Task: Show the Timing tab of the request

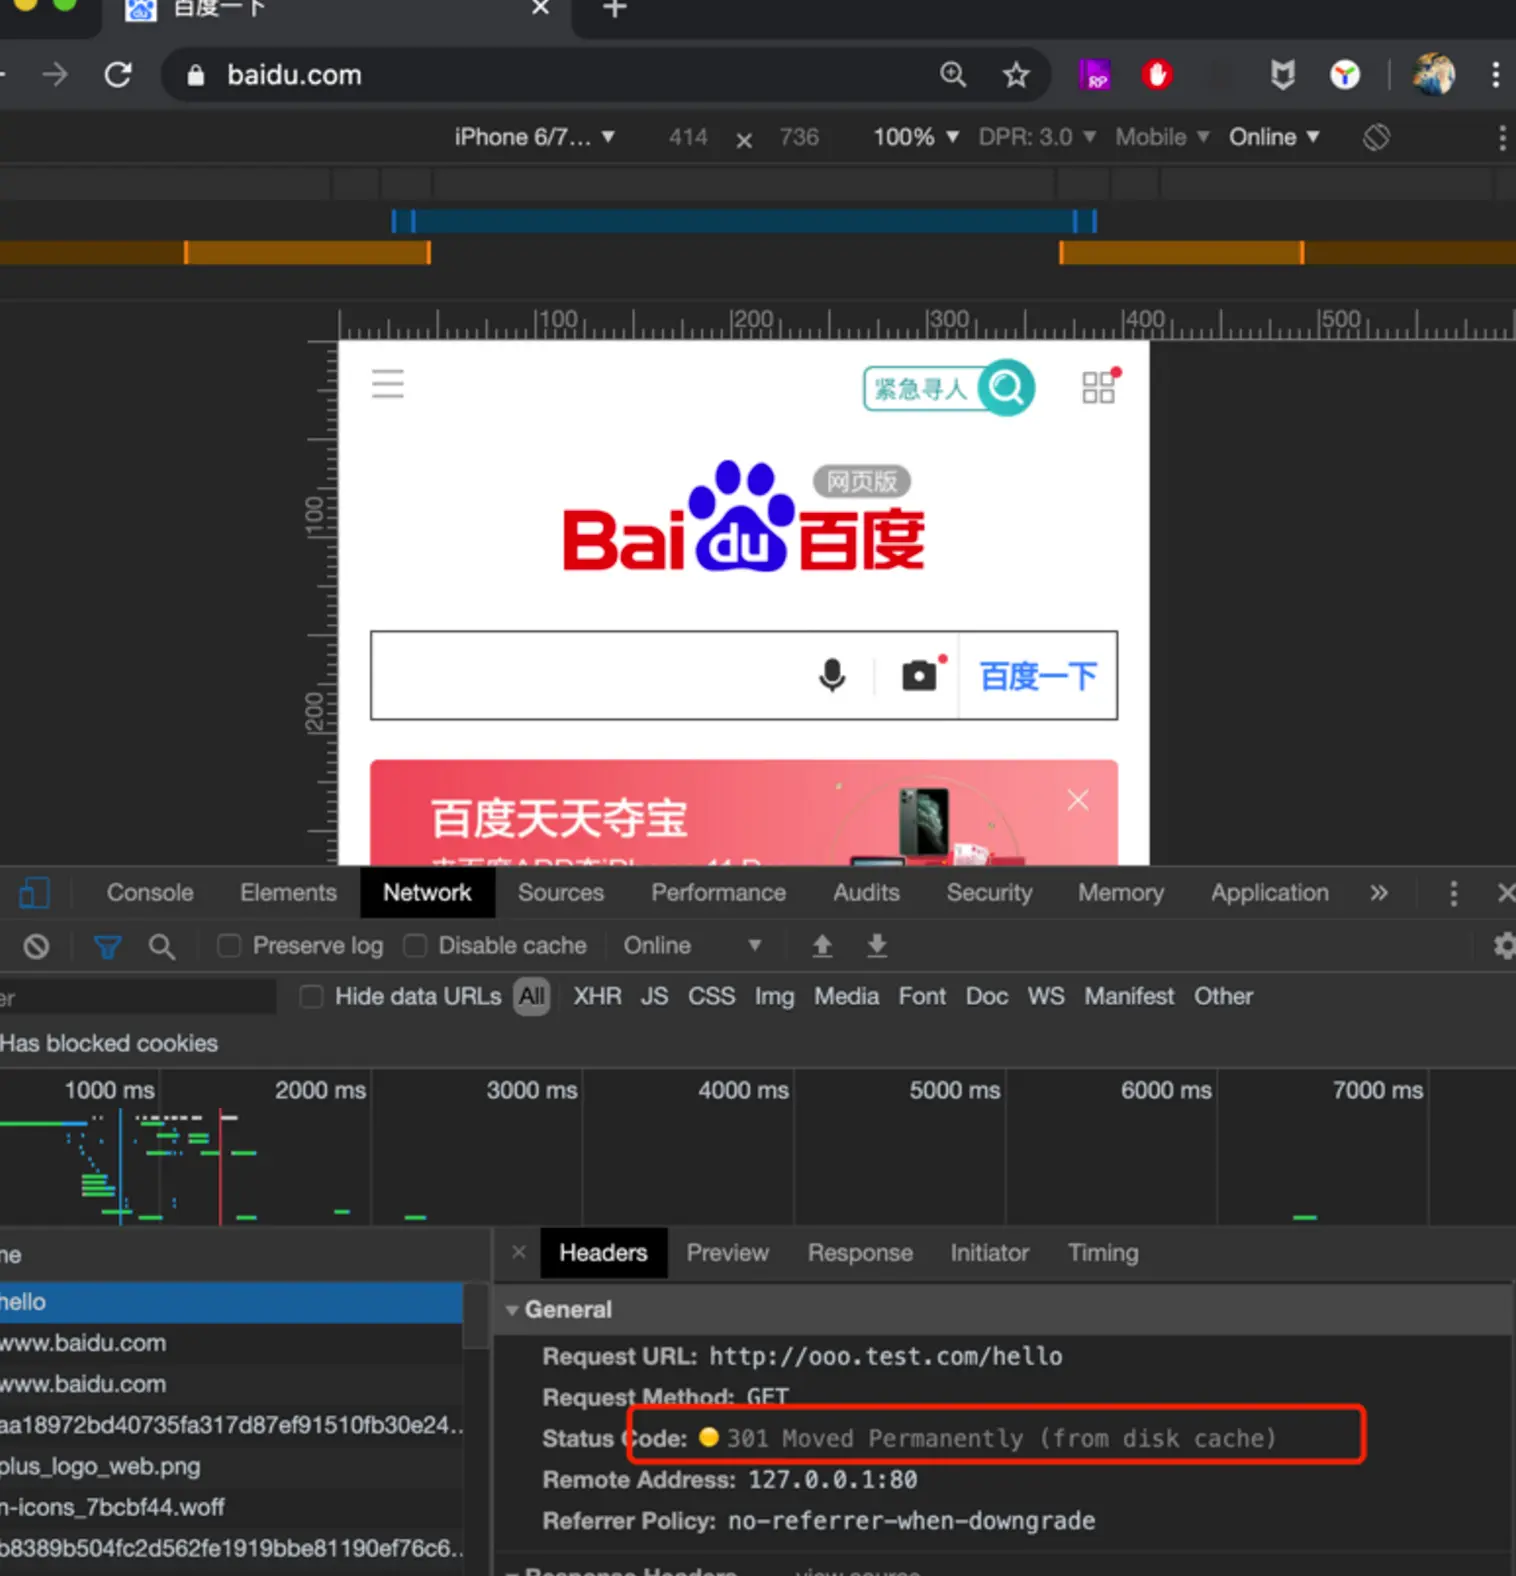Action: tap(1103, 1253)
